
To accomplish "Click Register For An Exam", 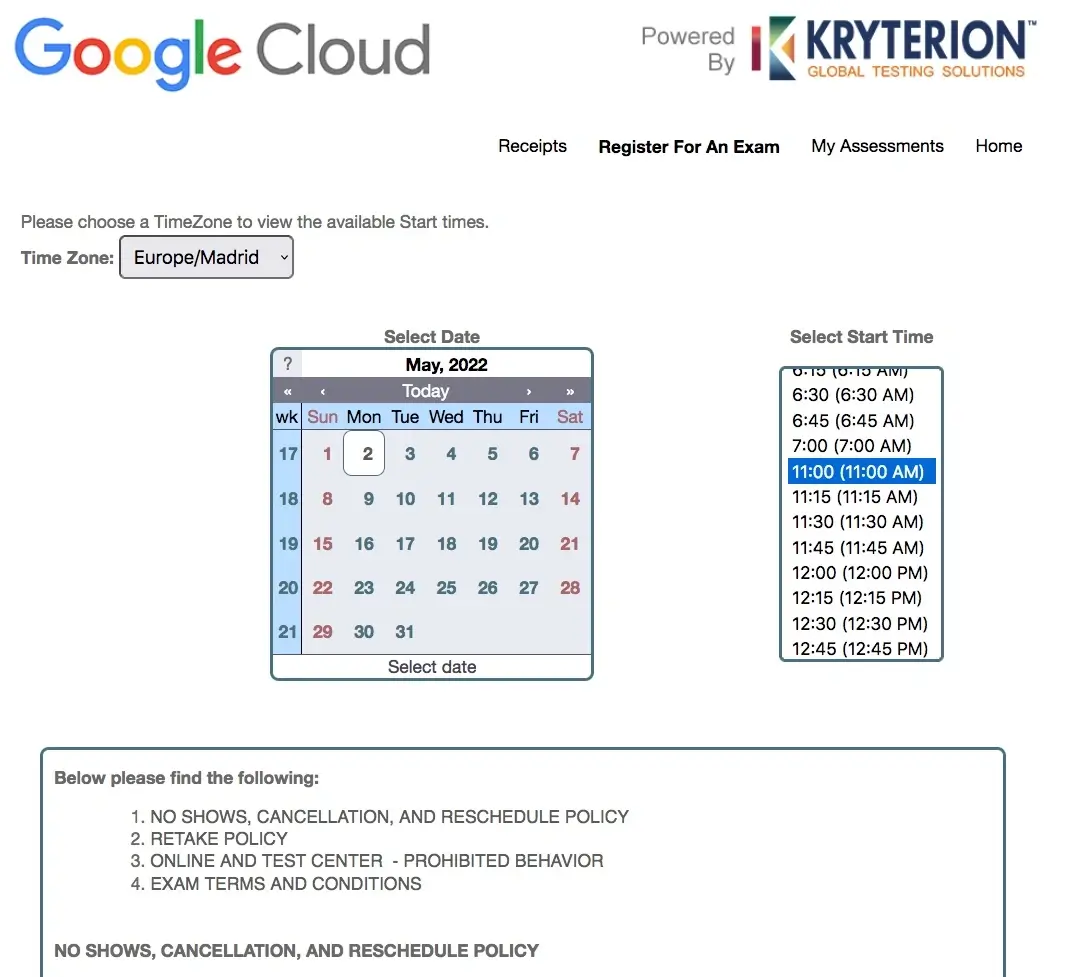I will click(688, 146).
